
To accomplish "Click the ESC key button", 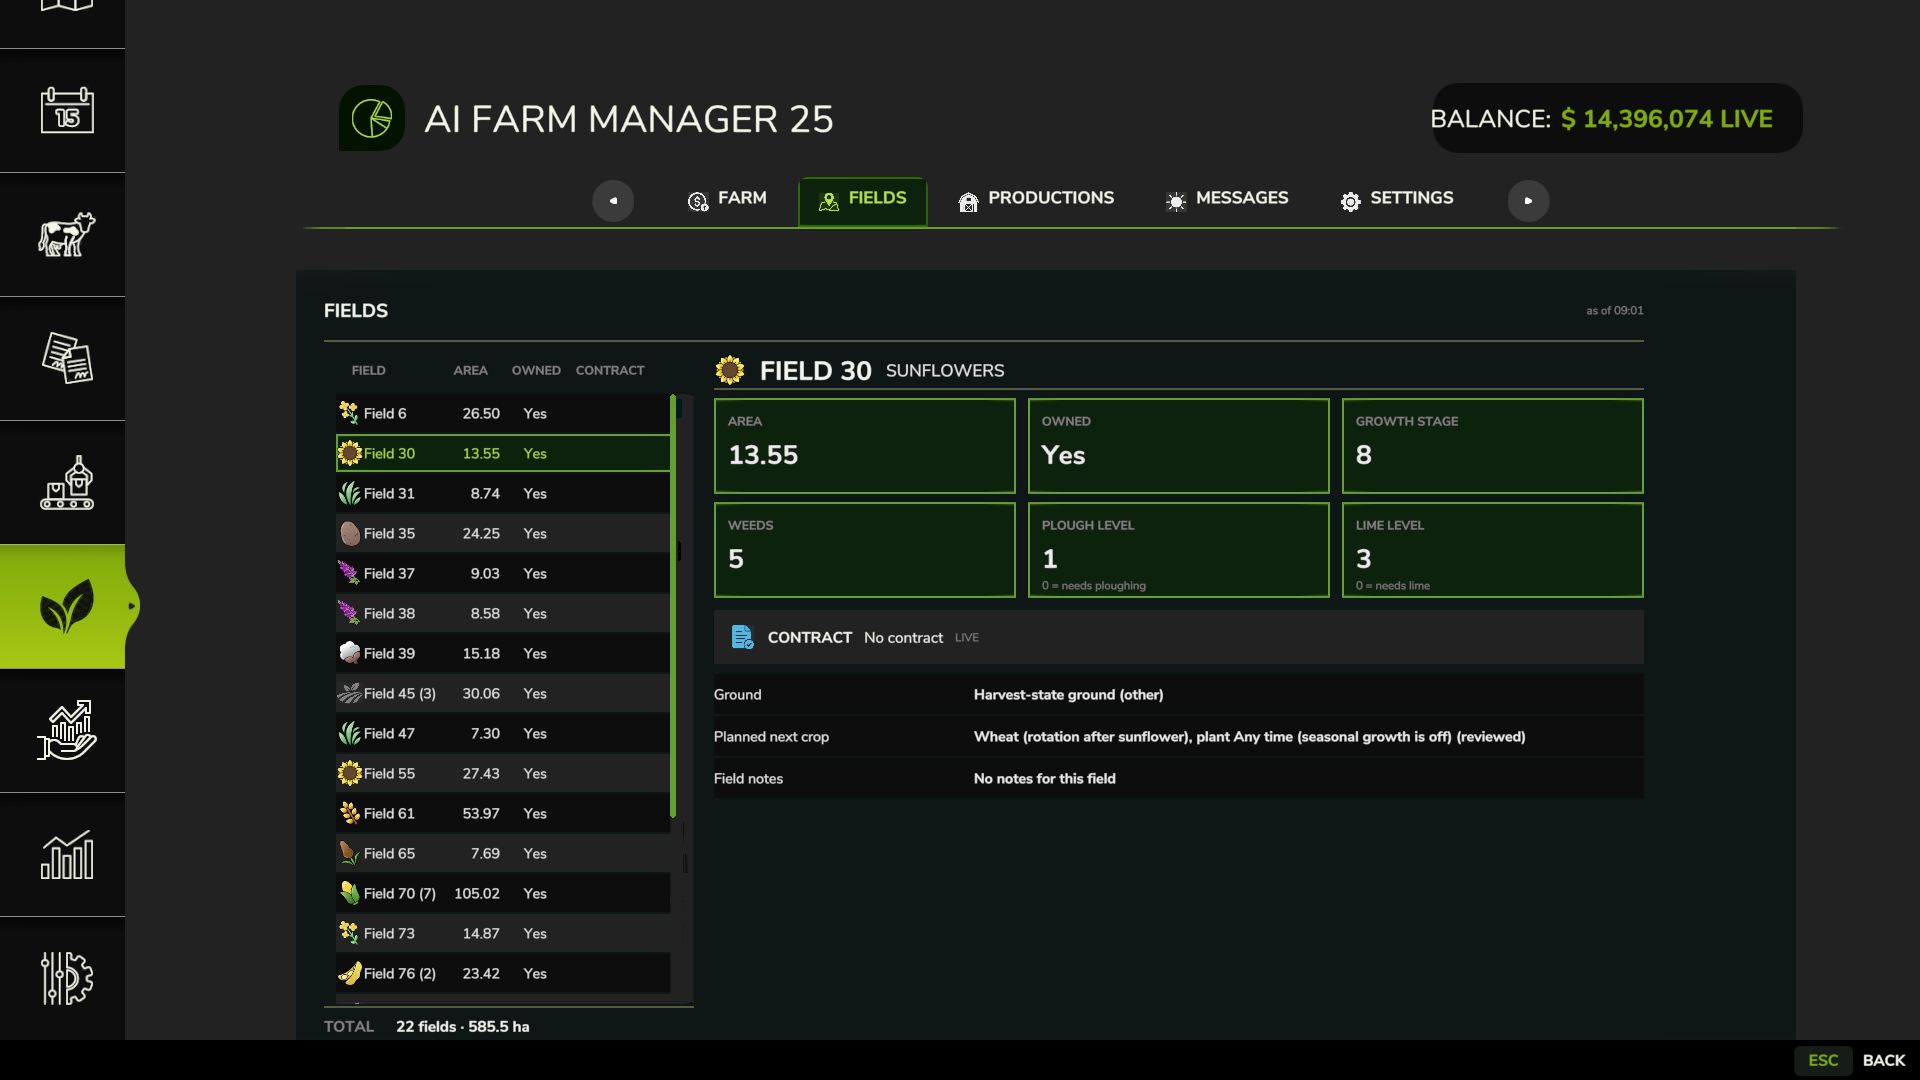I will tap(1823, 1060).
